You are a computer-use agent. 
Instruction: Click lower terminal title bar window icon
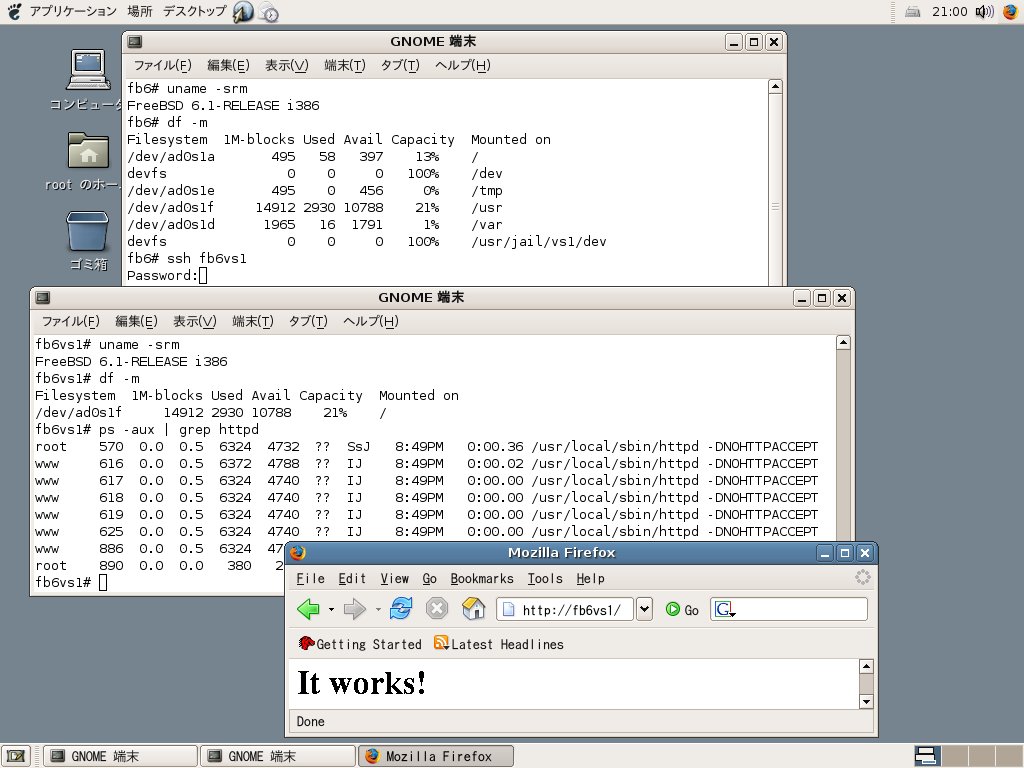click(x=42, y=298)
